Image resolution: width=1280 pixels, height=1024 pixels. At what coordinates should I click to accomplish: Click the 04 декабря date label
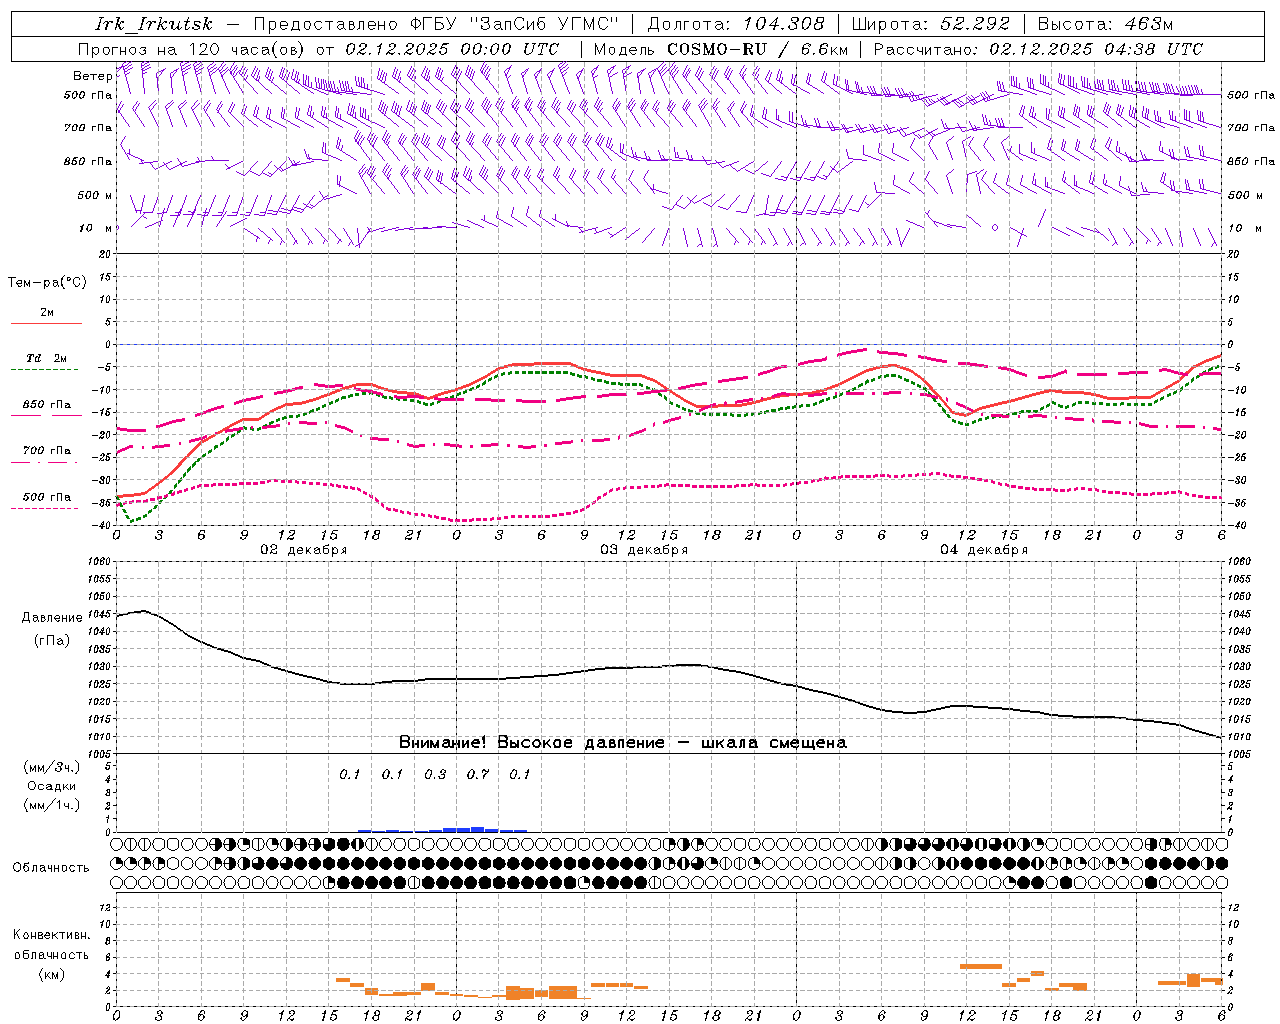(984, 550)
